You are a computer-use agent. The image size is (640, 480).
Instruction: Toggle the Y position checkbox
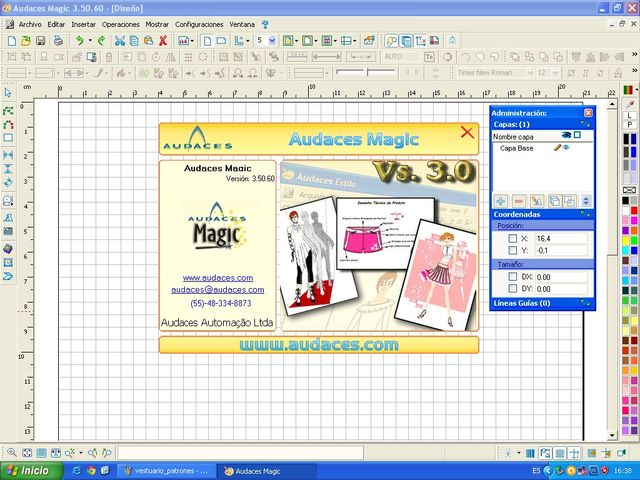pyautogui.click(x=513, y=250)
